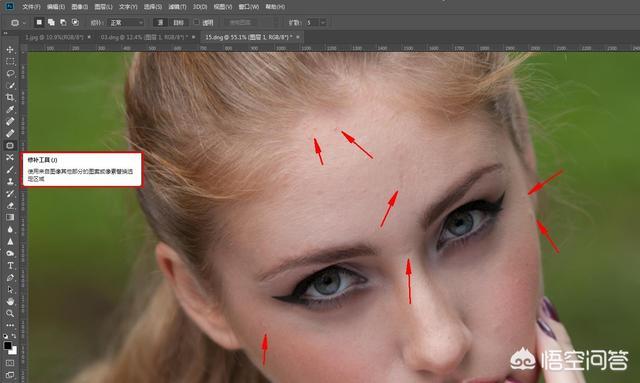Open the 帮助(H) menu

(x=275, y=7)
